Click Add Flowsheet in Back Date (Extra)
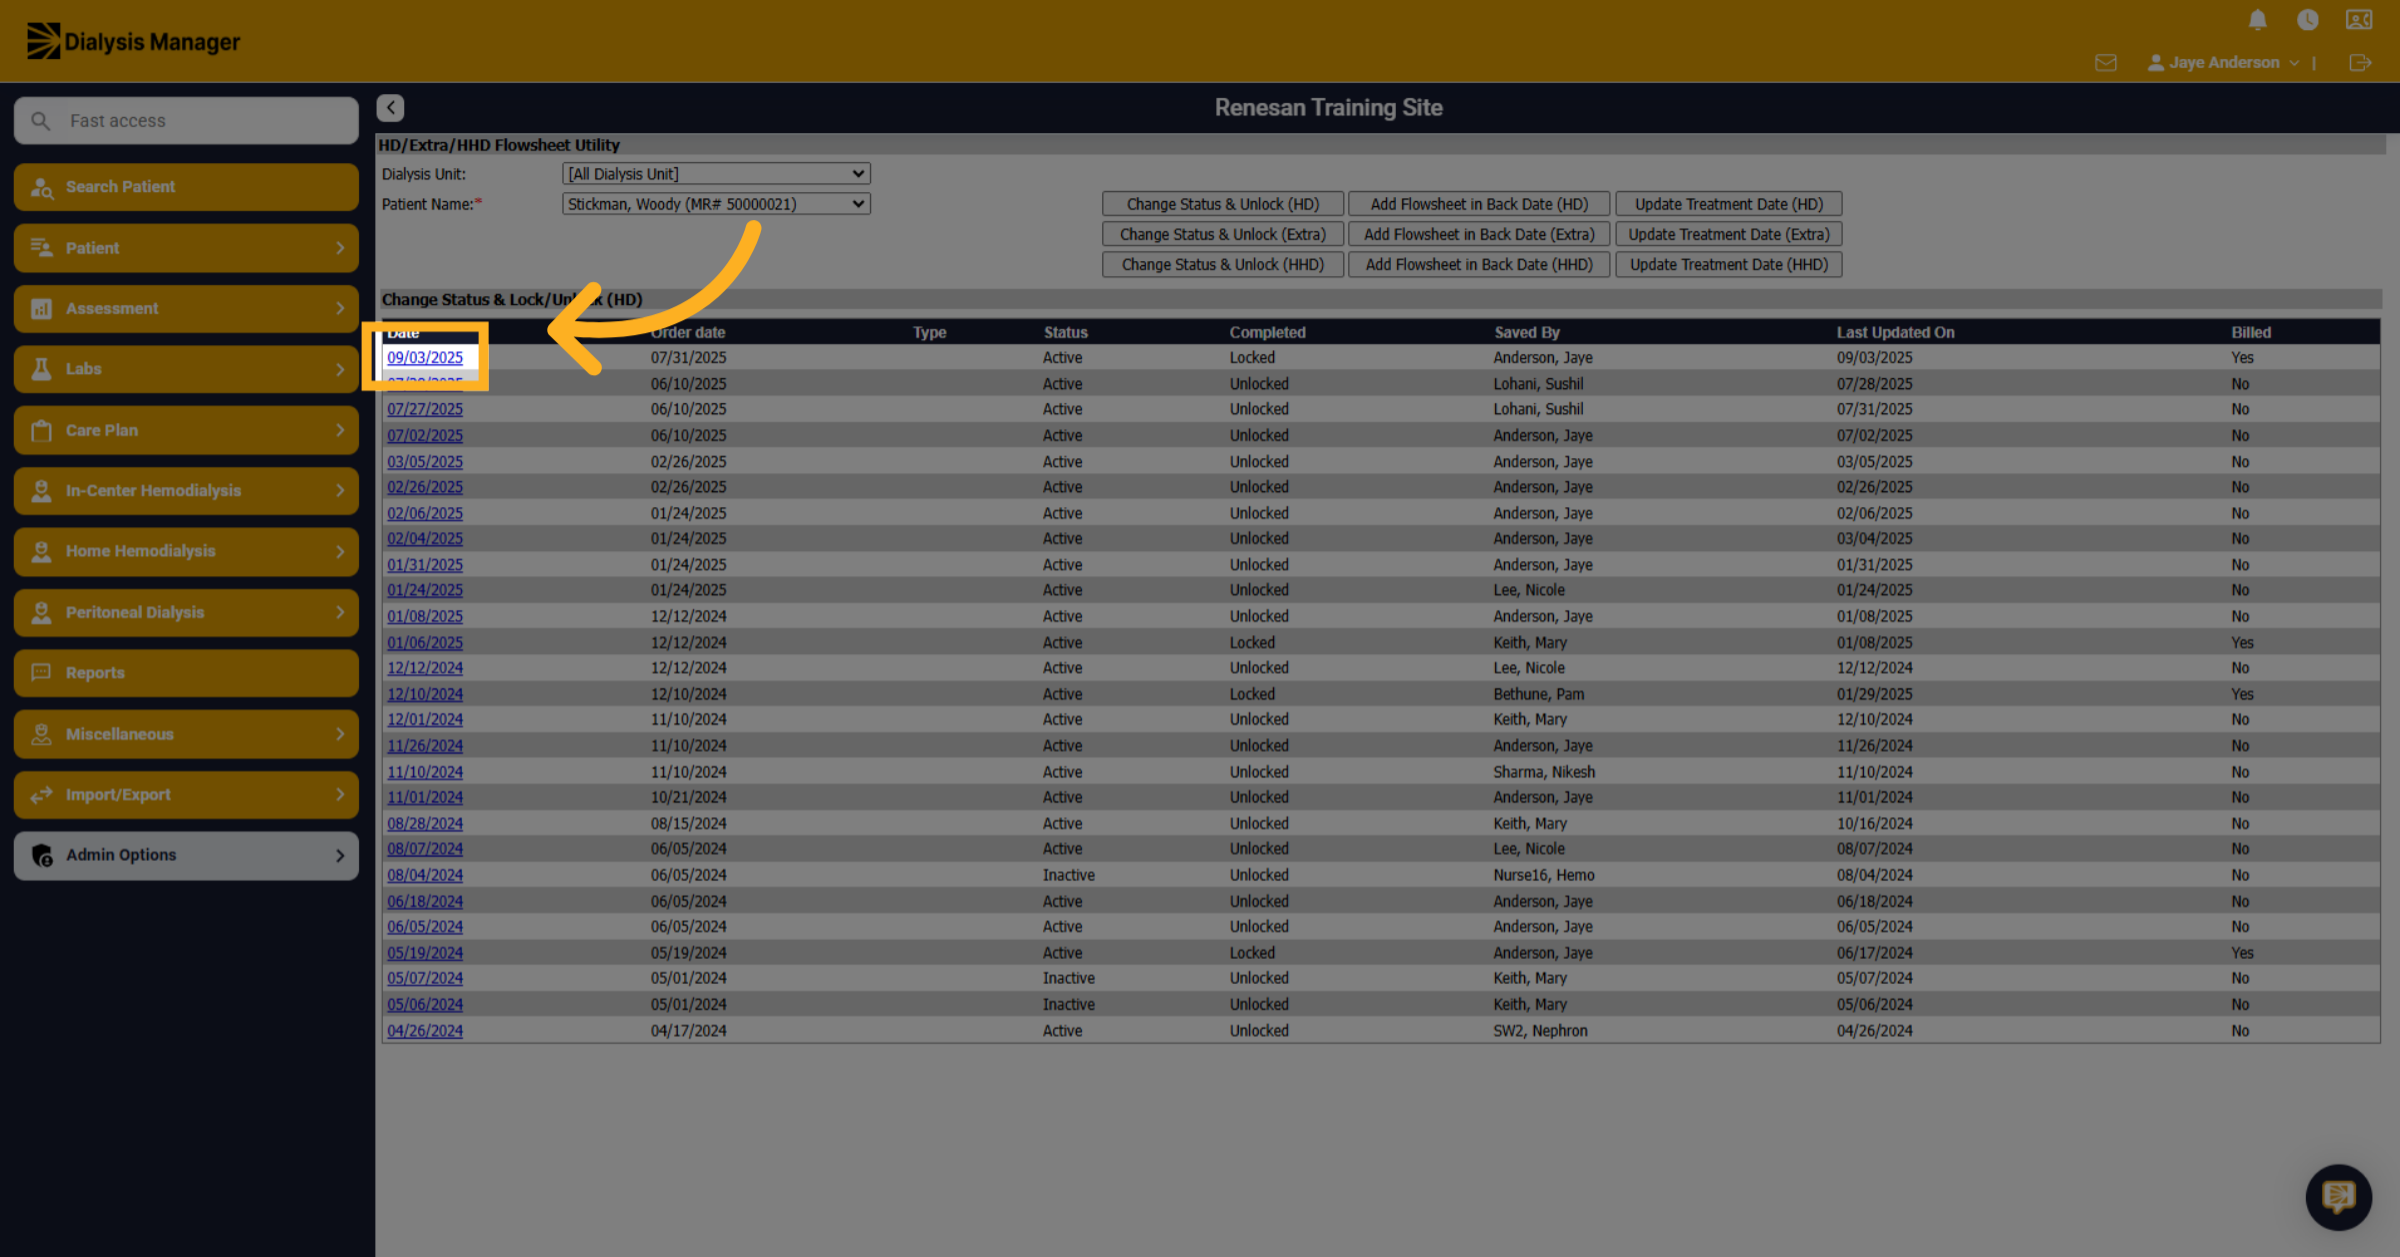The image size is (2400, 1257). [1478, 234]
